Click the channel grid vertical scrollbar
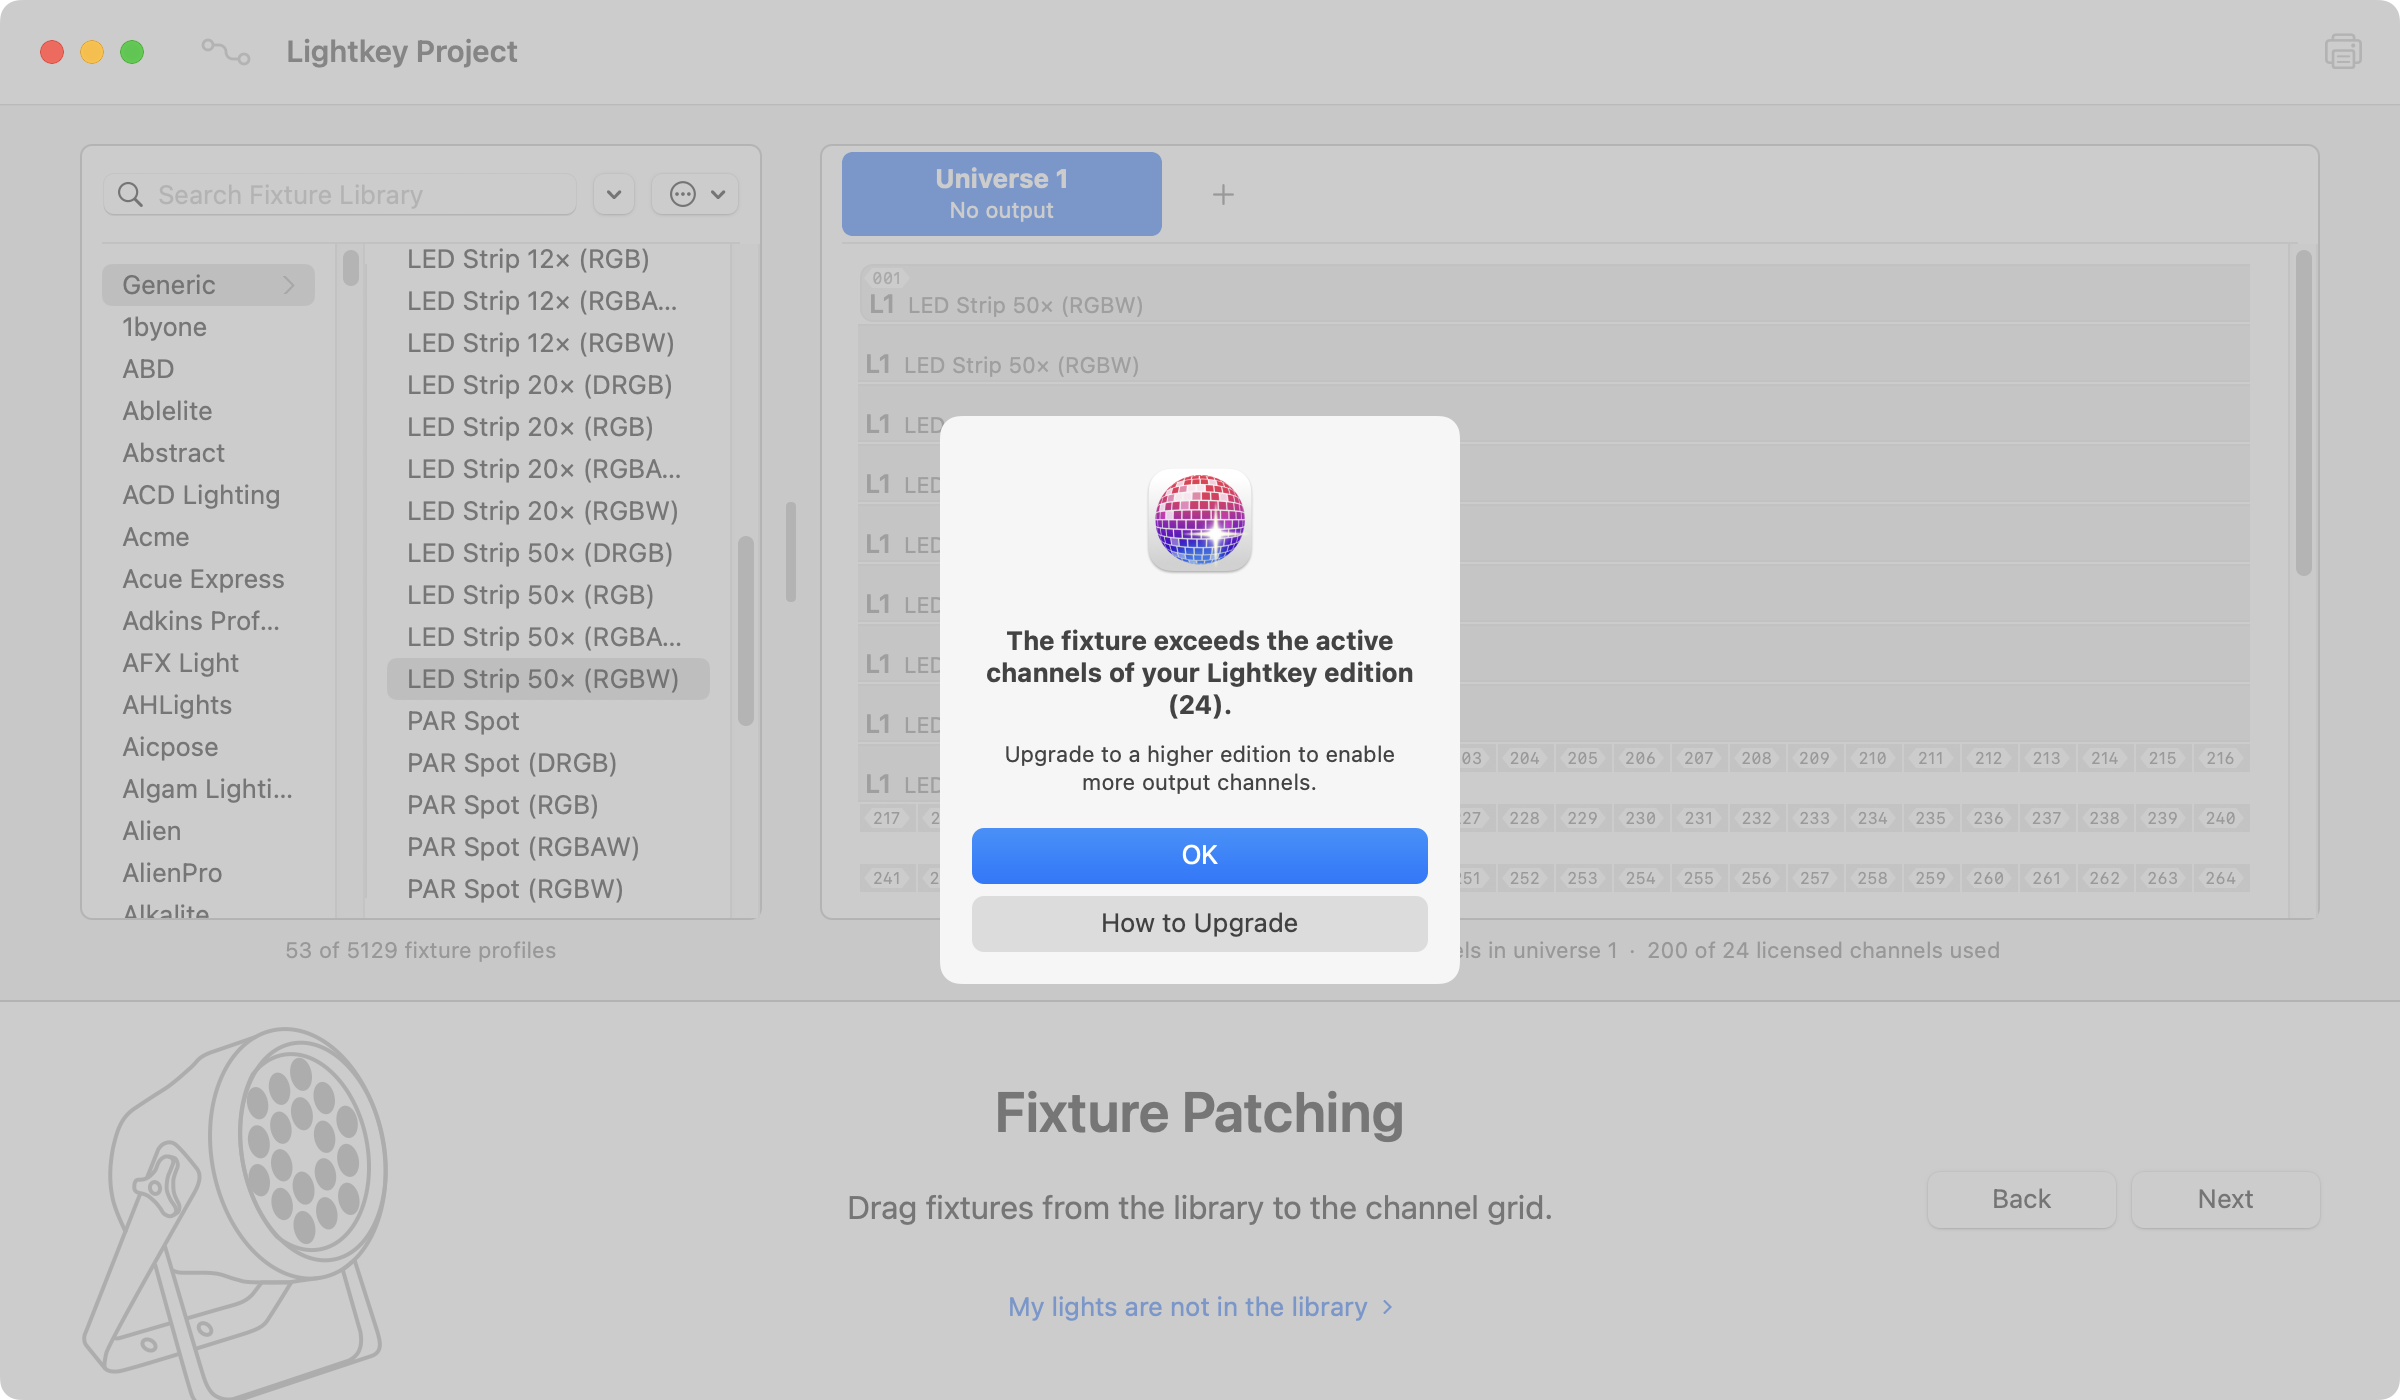The height and width of the screenshot is (1400, 2400). tap(2303, 413)
